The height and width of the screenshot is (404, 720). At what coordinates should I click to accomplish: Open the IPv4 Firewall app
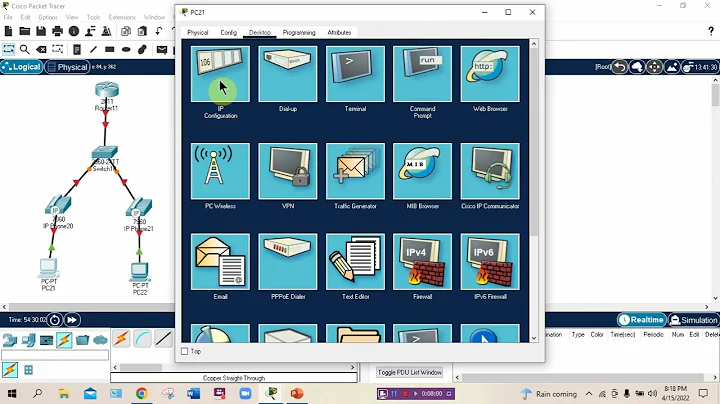pyautogui.click(x=422, y=262)
